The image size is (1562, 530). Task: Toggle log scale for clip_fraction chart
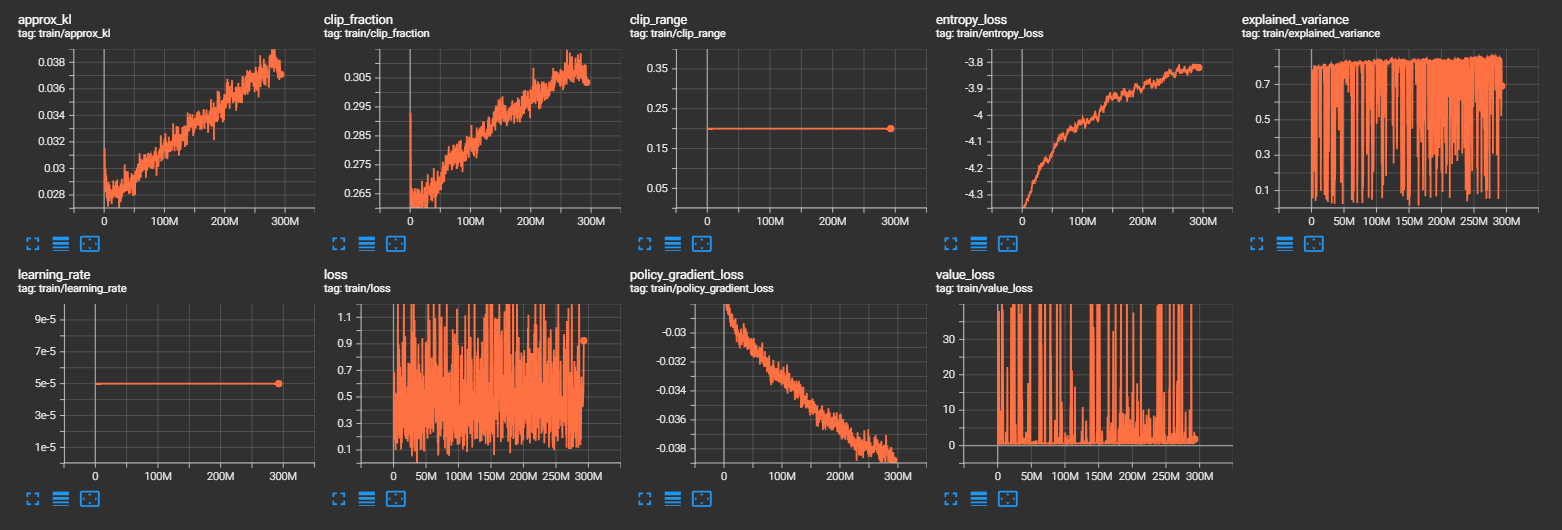(366, 243)
